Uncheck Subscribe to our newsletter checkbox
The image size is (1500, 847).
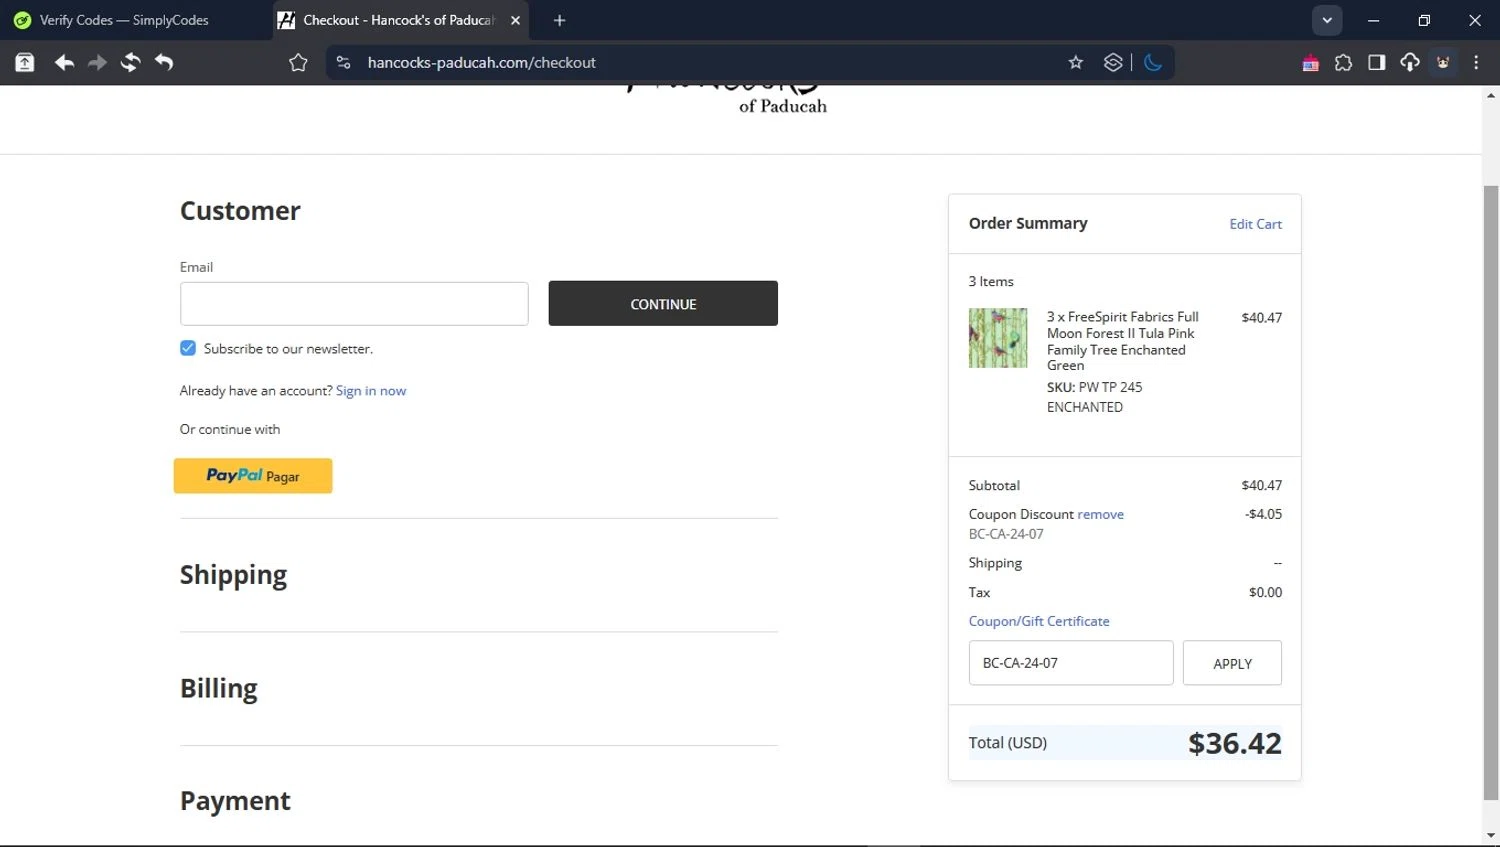[188, 348]
